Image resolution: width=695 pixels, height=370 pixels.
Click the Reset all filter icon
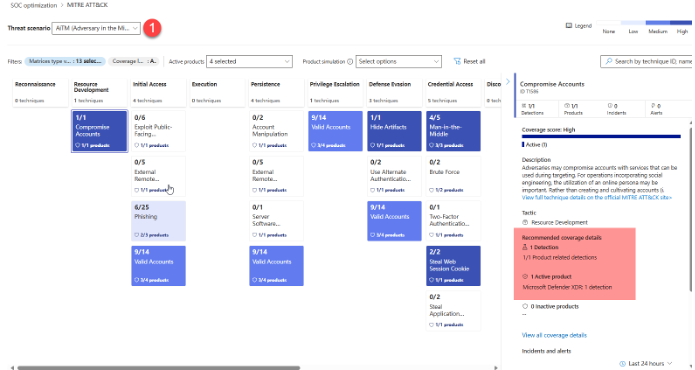tap(457, 61)
